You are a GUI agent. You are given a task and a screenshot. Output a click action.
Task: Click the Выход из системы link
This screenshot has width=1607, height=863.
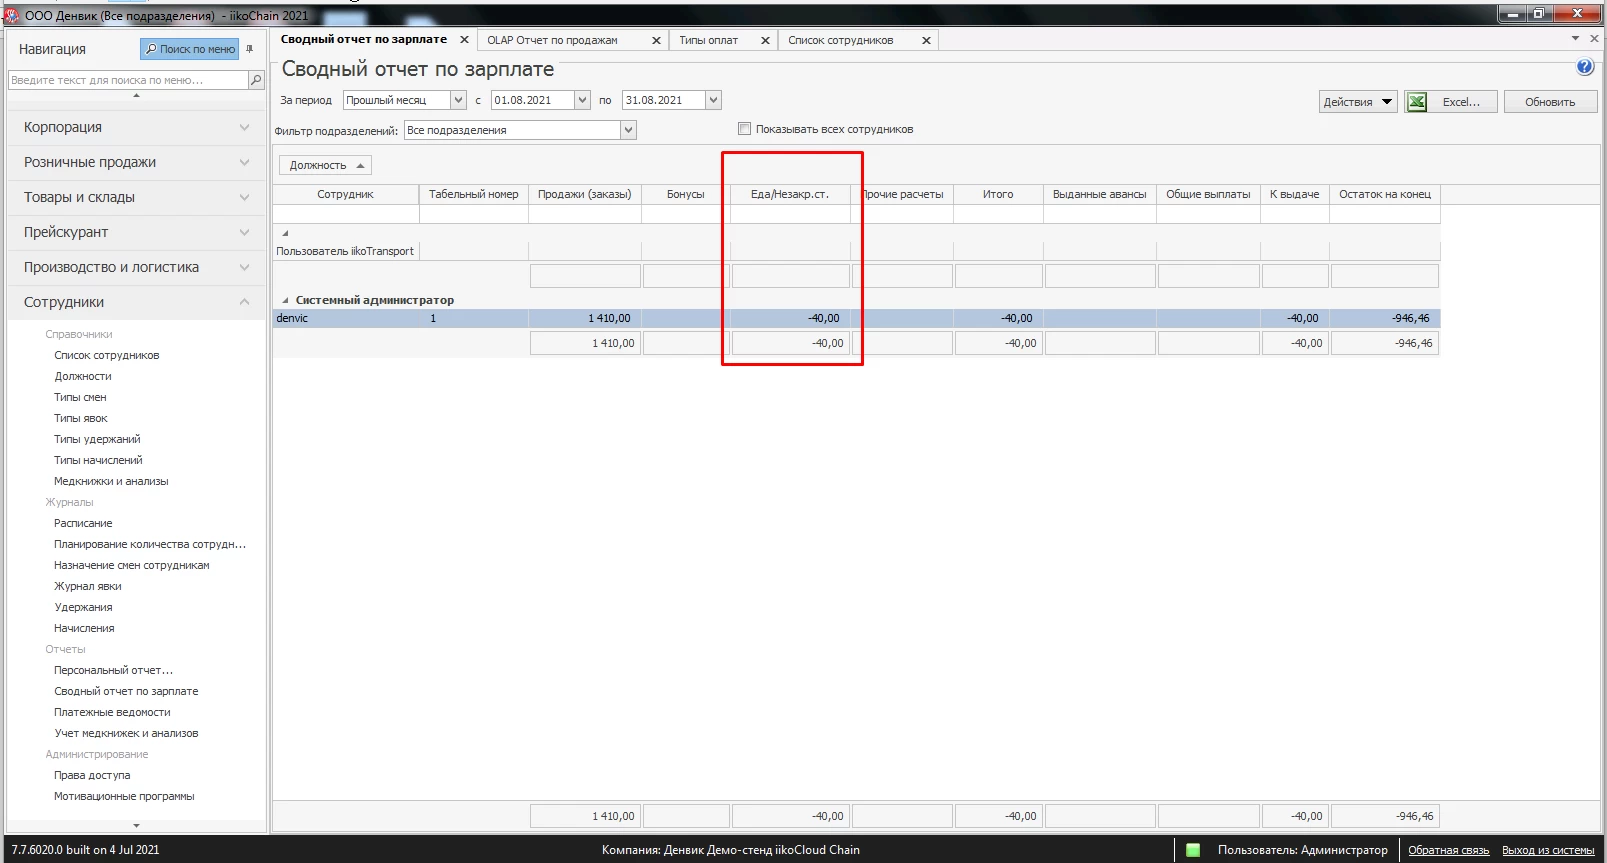click(x=1547, y=850)
